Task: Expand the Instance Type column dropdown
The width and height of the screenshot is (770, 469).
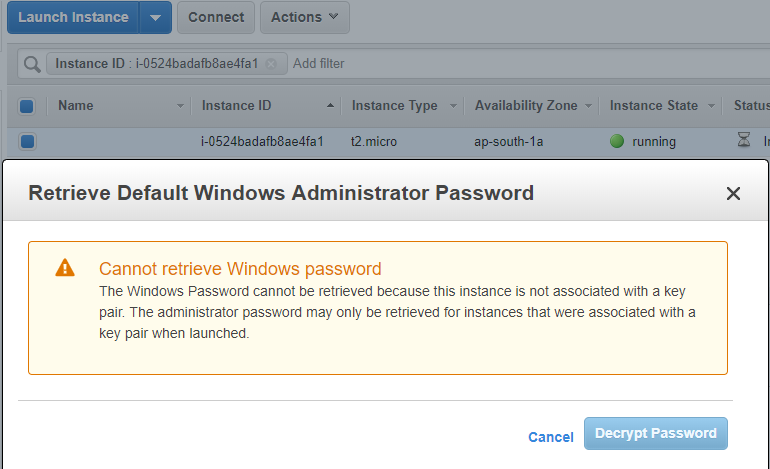Action: pyautogui.click(x=453, y=106)
